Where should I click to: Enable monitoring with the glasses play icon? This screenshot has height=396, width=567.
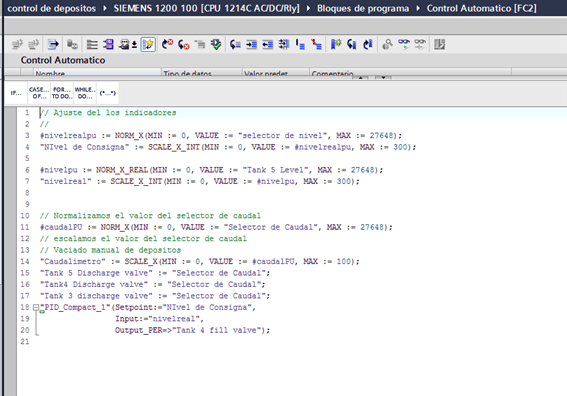pyautogui.click(x=404, y=44)
